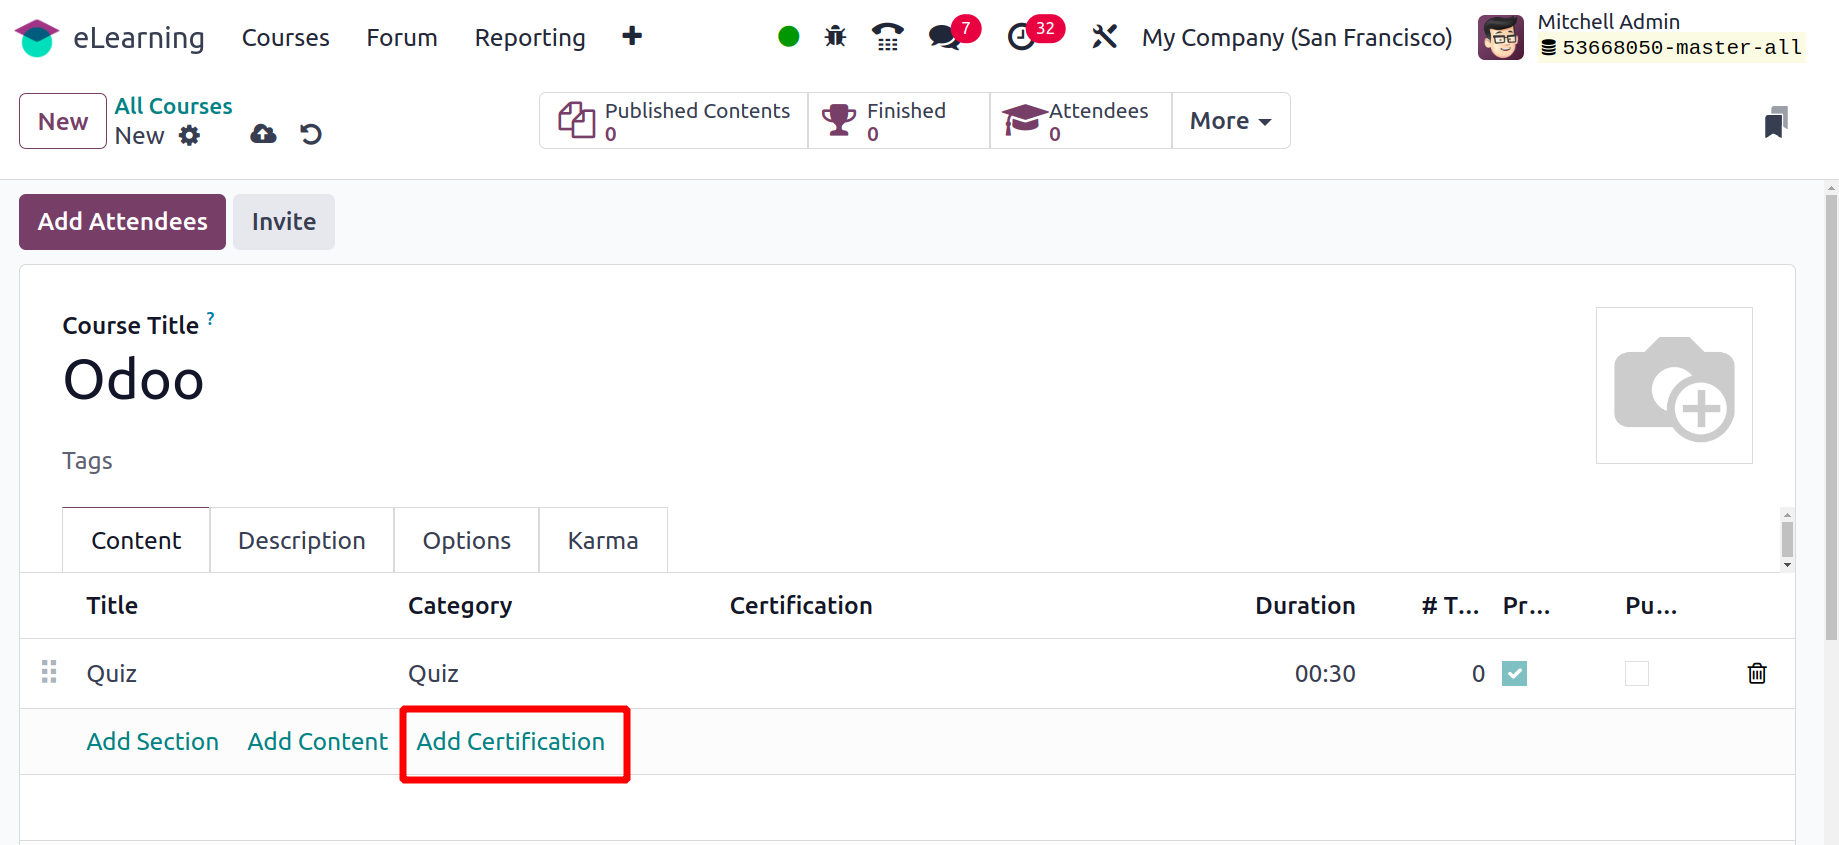The width and height of the screenshot is (1839, 845).
Task: Click Add Certification link
Action: coord(510,741)
